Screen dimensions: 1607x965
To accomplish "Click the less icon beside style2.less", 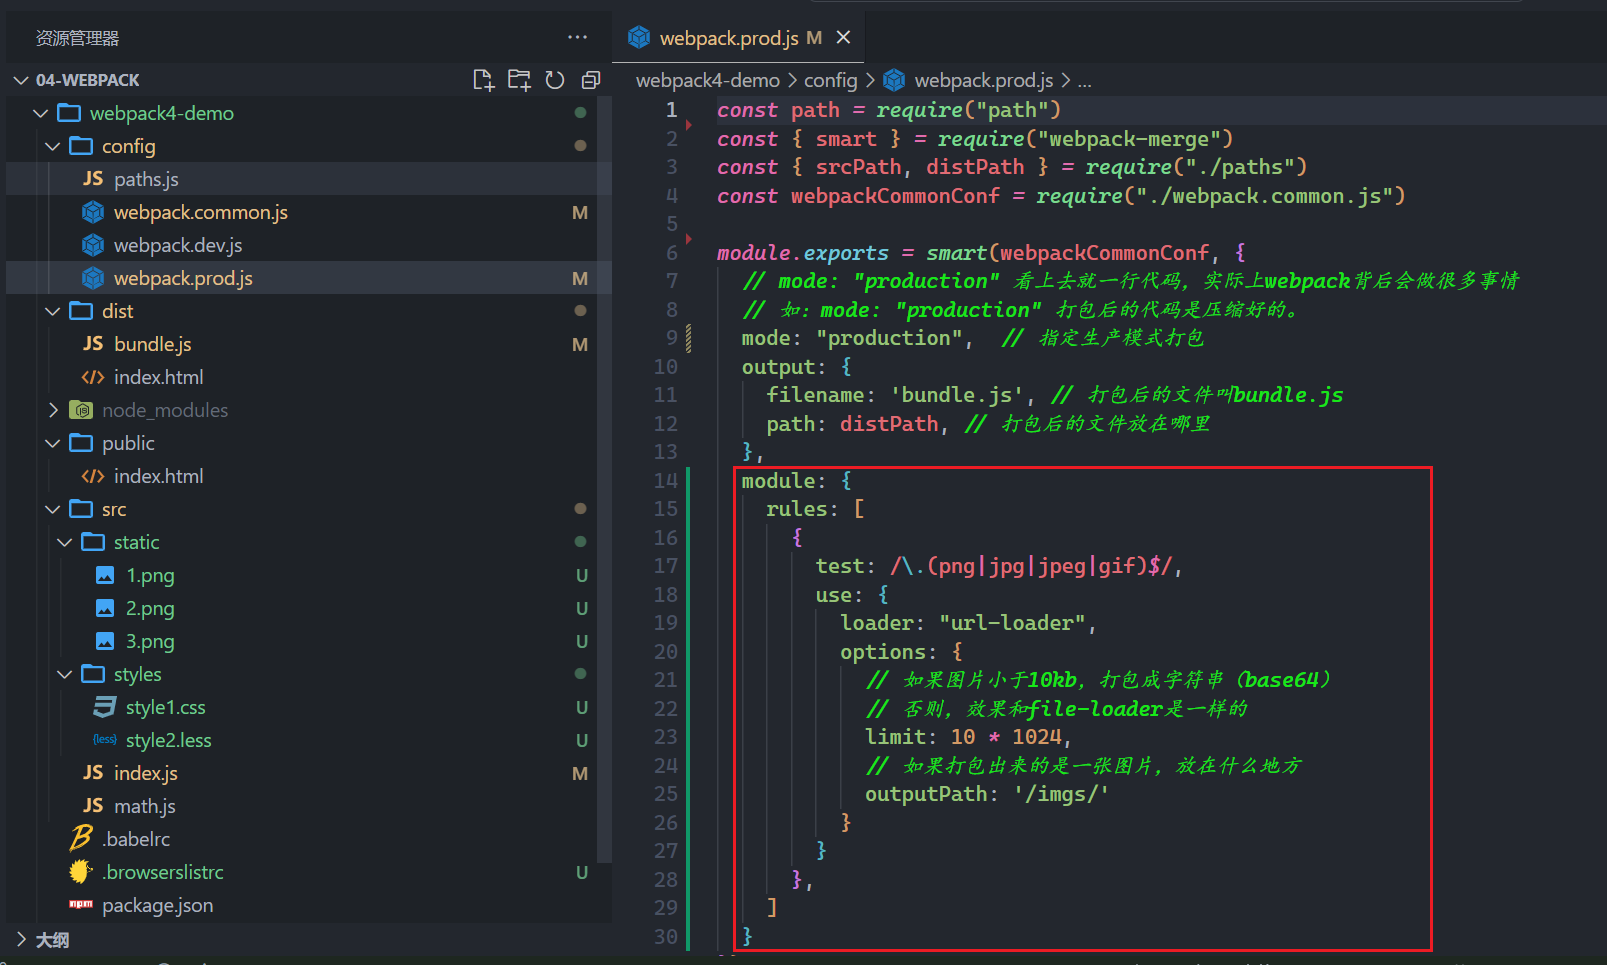I will 105,740.
